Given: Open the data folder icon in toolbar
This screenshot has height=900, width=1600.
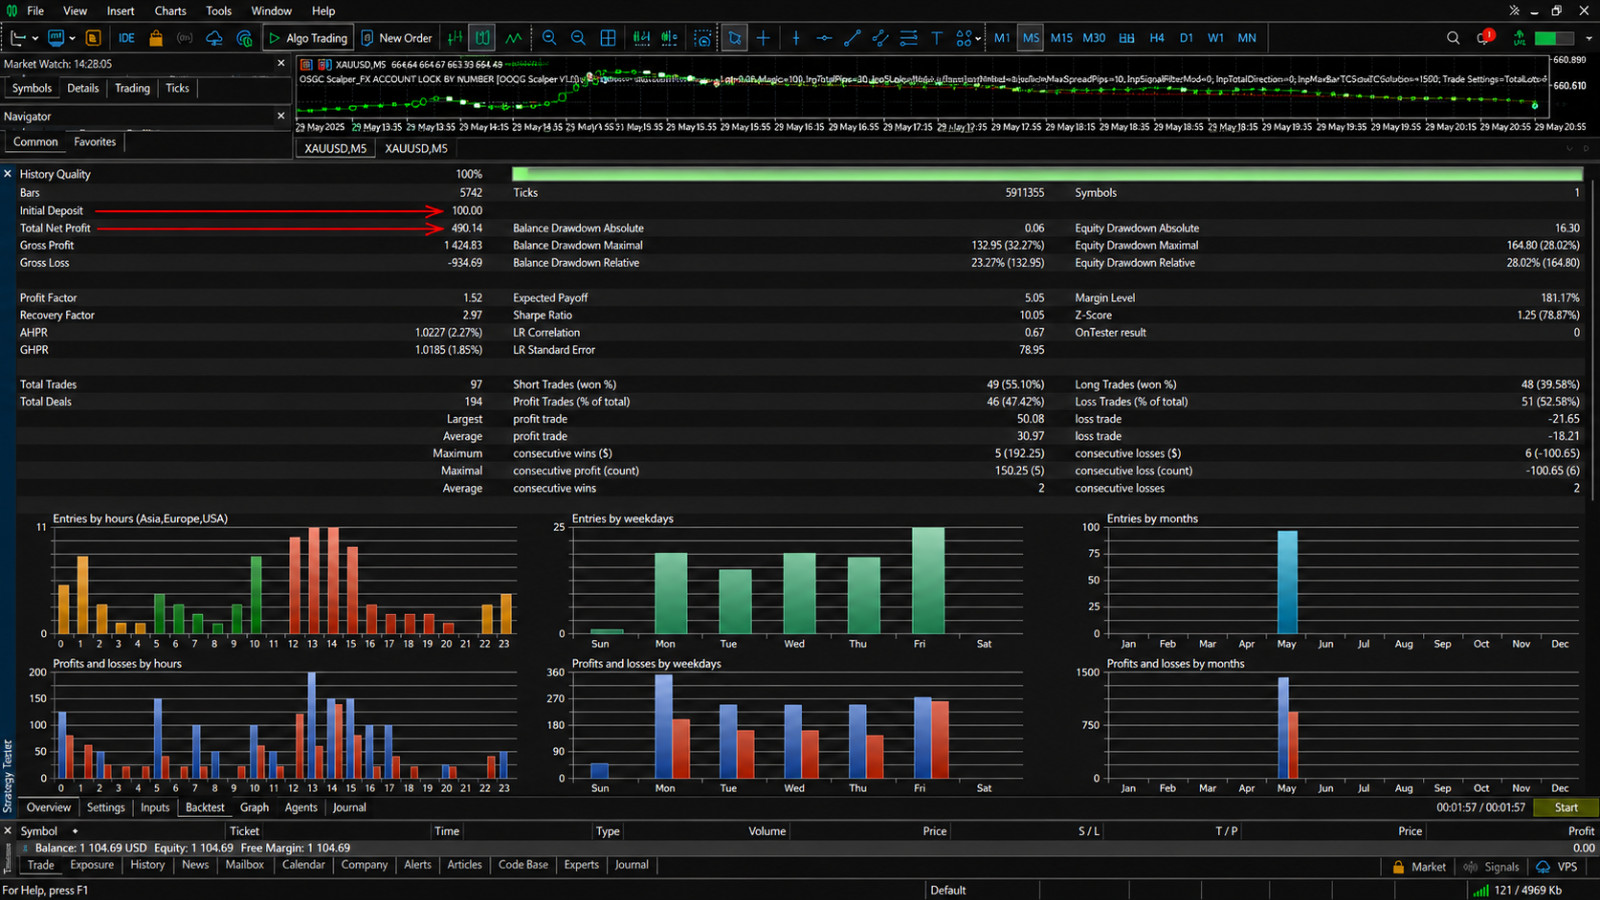Looking at the screenshot, I should coord(93,38).
